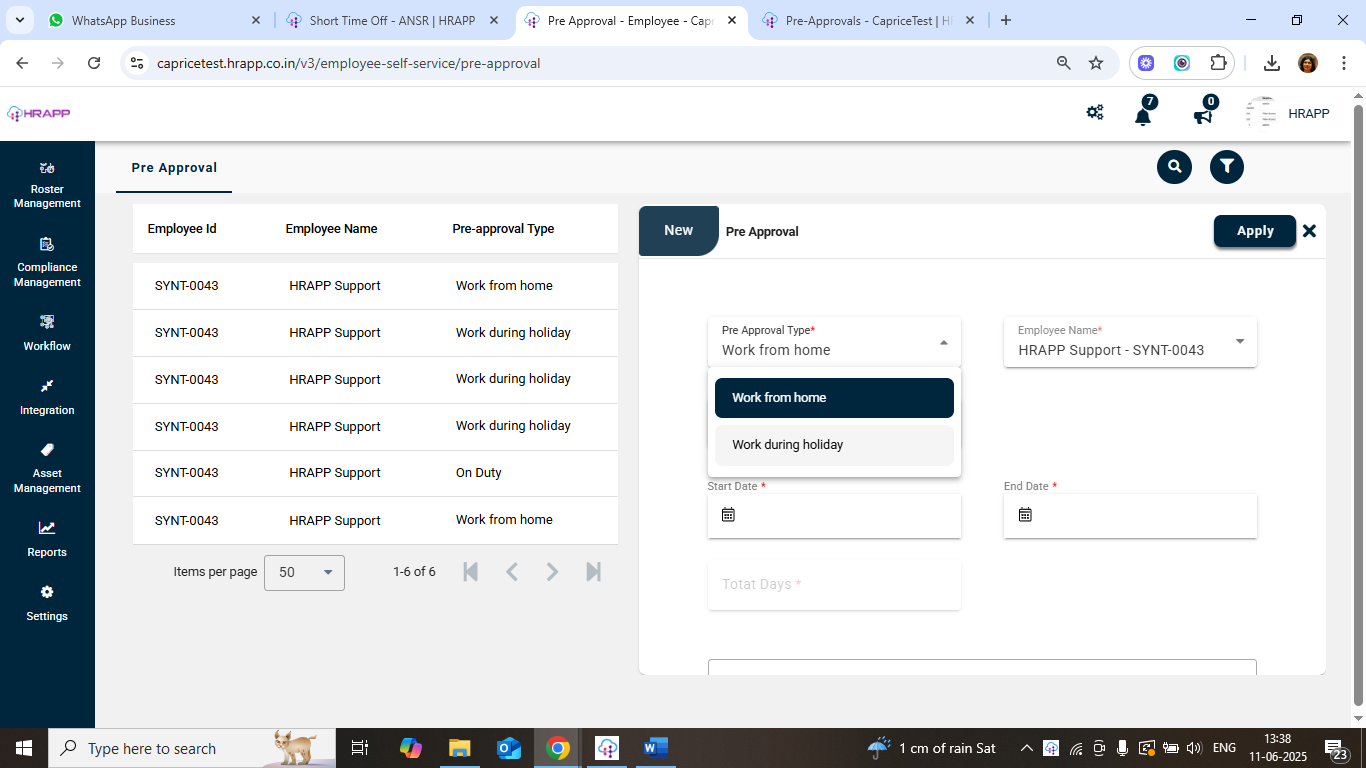Image resolution: width=1366 pixels, height=768 pixels.
Task: Open Items per page dropdown
Action: click(x=304, y=573)
